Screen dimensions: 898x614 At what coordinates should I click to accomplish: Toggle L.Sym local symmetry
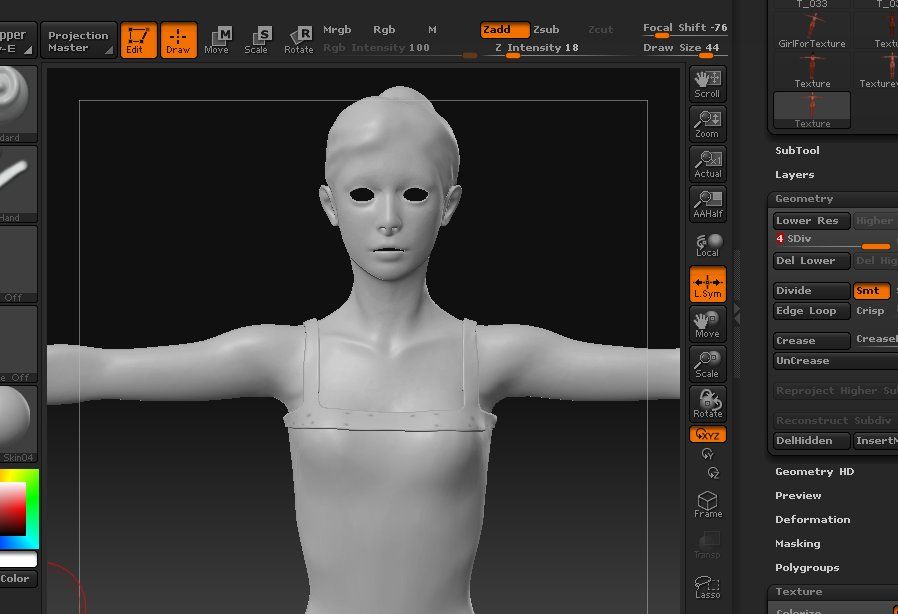(x=708, y=283)
